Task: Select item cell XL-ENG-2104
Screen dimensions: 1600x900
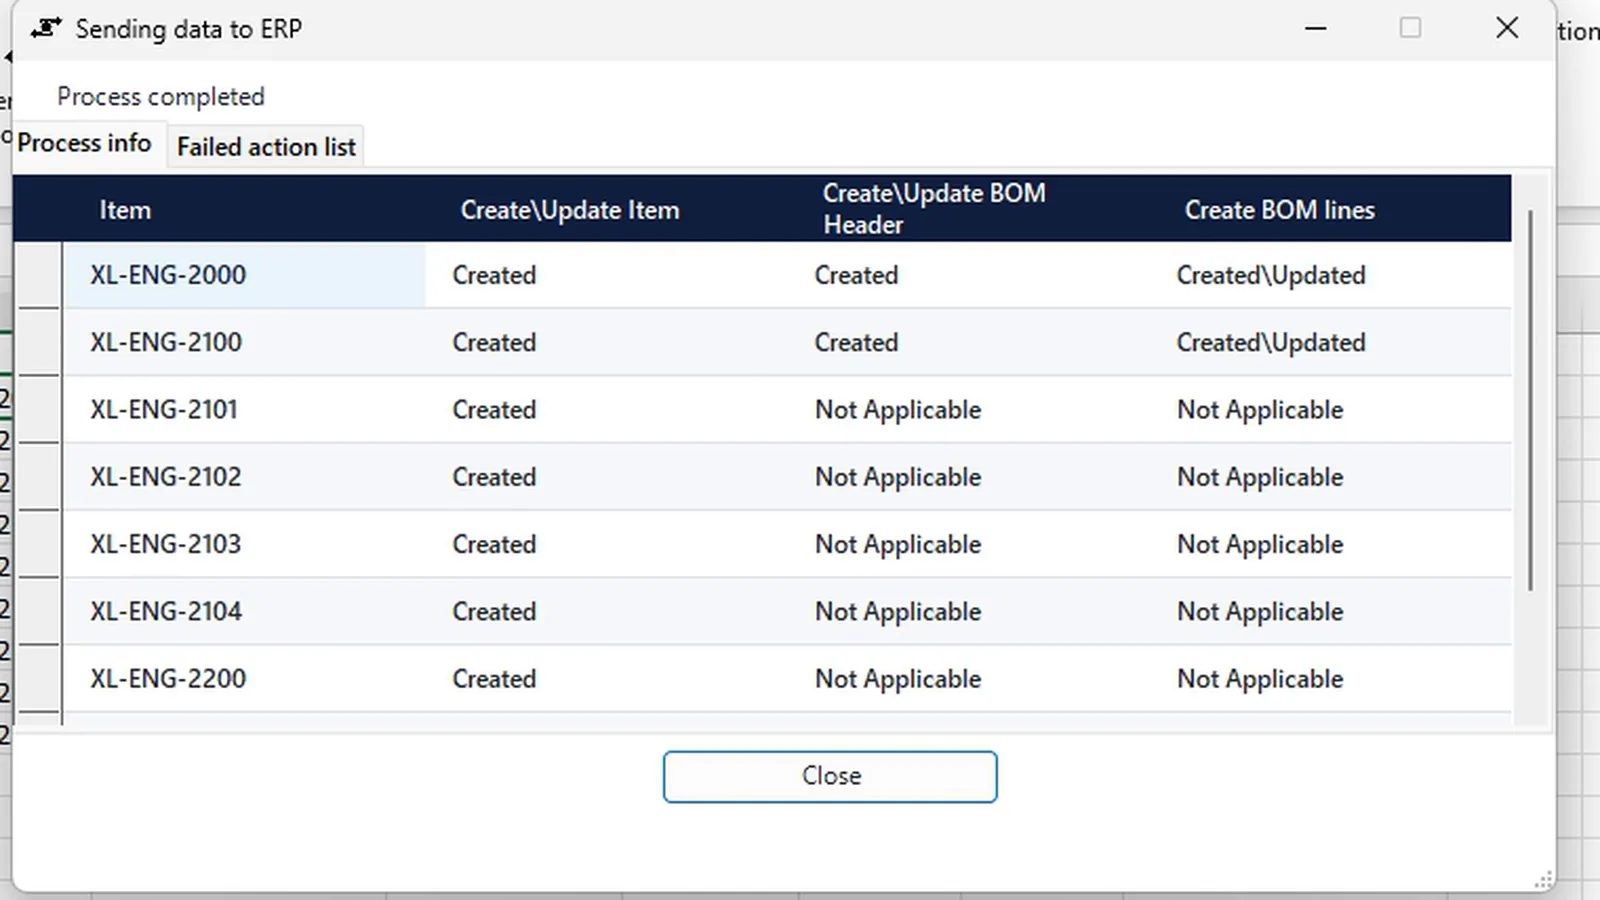Action: (x=245, y=611)
